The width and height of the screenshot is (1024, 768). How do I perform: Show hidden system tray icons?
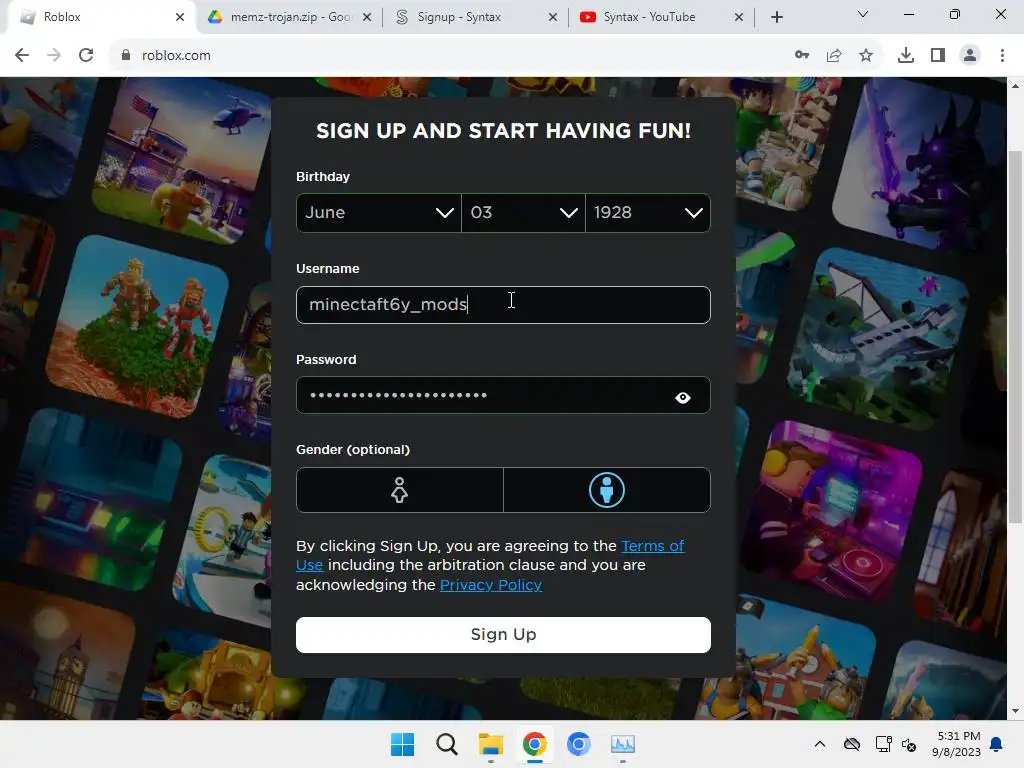pyautogui.click(x=820, y=744)
